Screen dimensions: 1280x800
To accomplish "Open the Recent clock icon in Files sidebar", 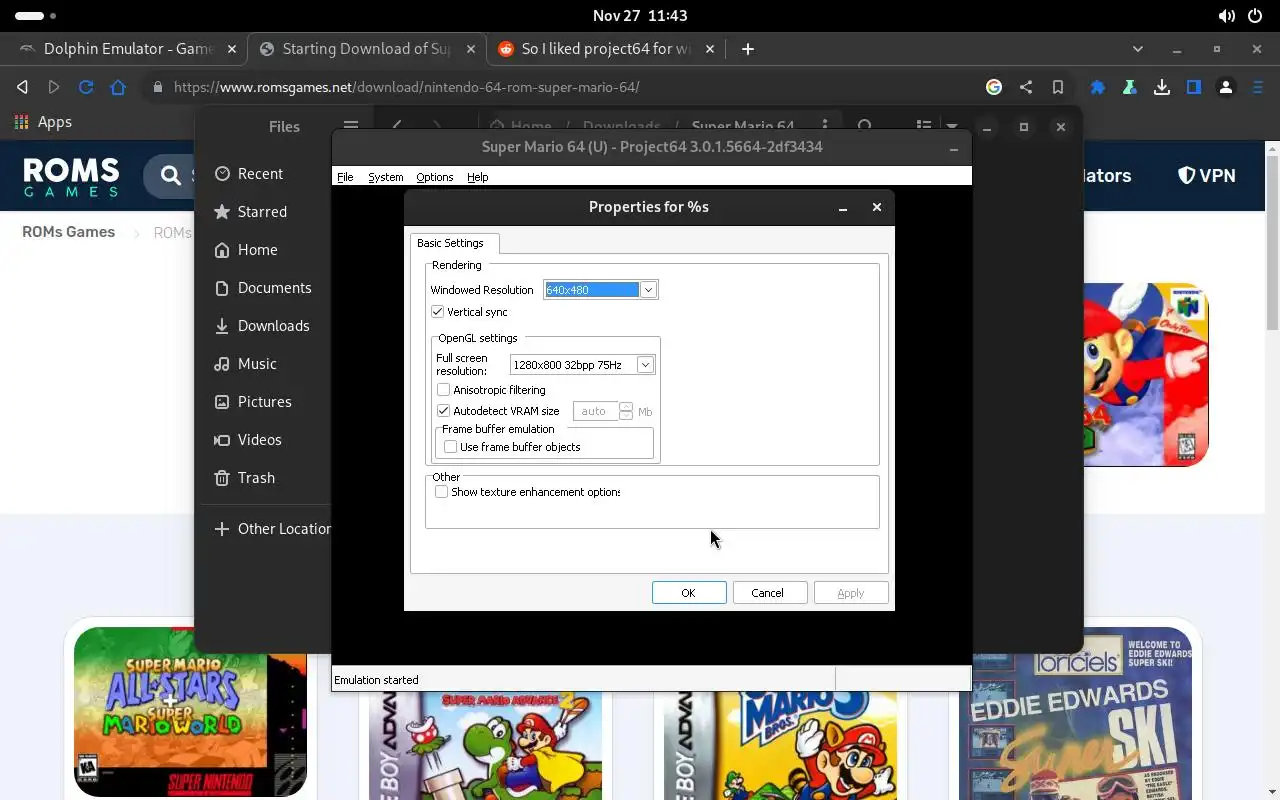I will click(x=222, y=174).
